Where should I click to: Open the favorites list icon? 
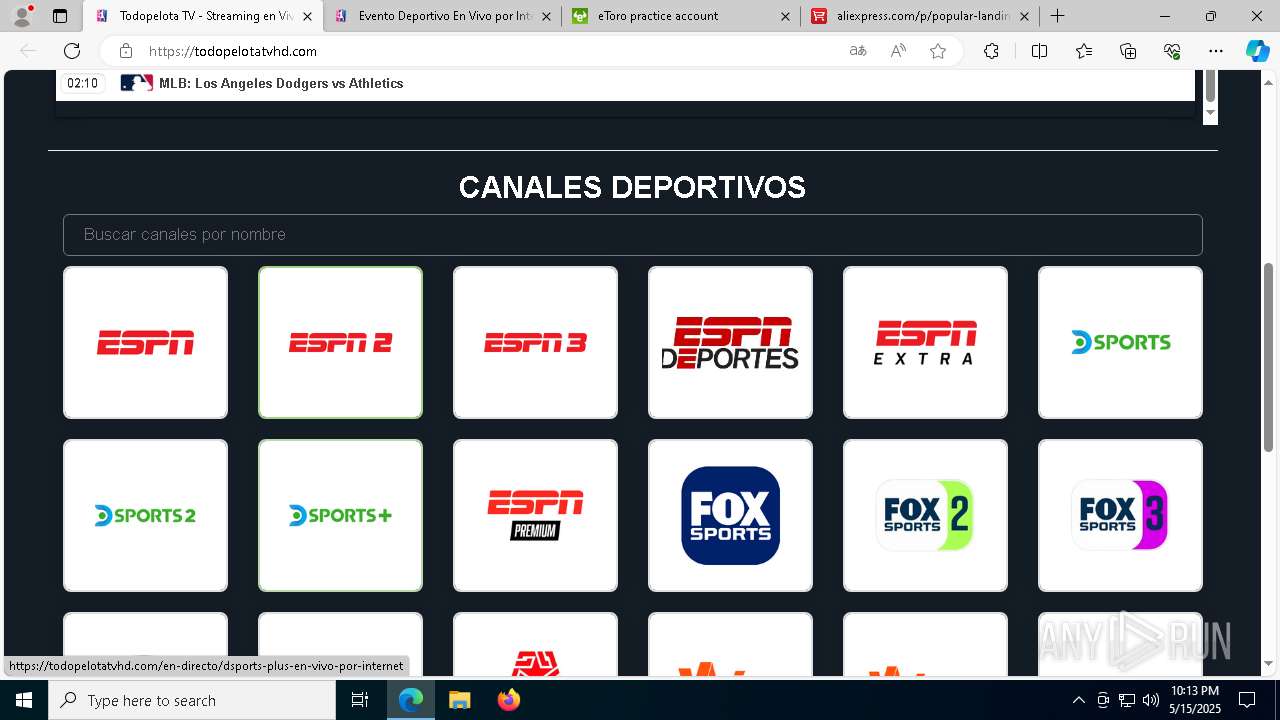[x=1084, y=51]
